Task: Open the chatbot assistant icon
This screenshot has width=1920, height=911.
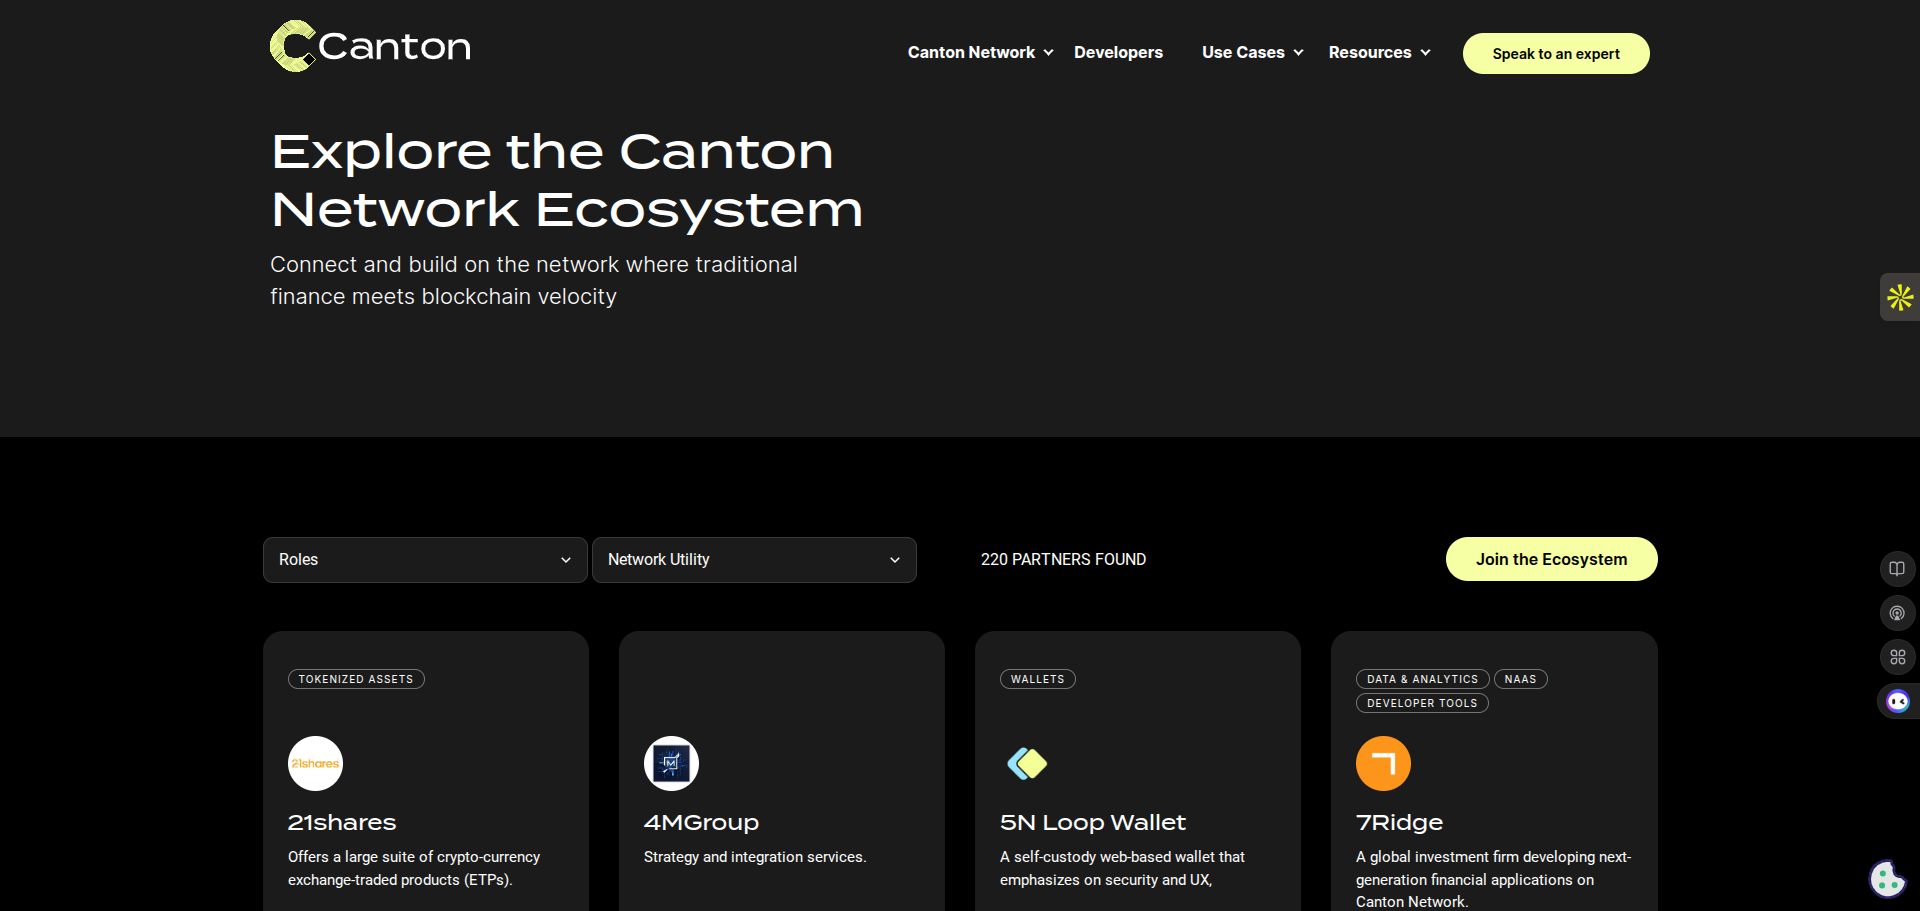Action: 1897,701
